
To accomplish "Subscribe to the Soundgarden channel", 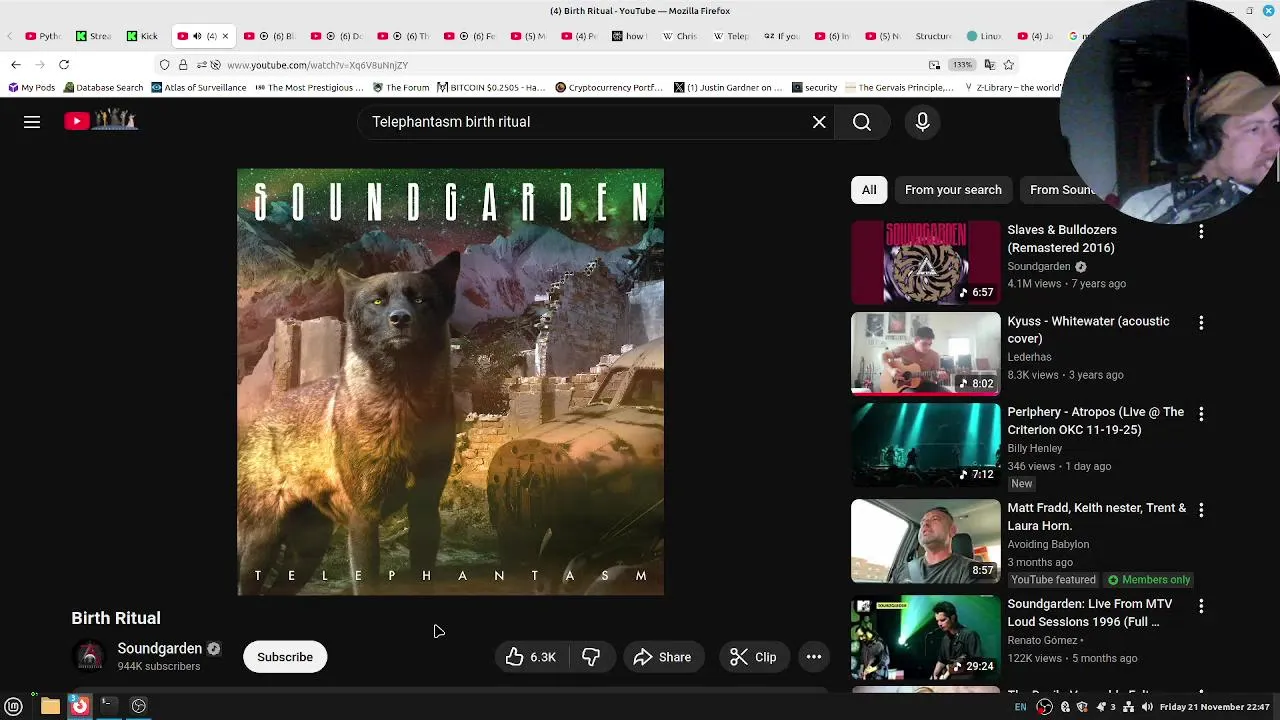I will [285, 657].
